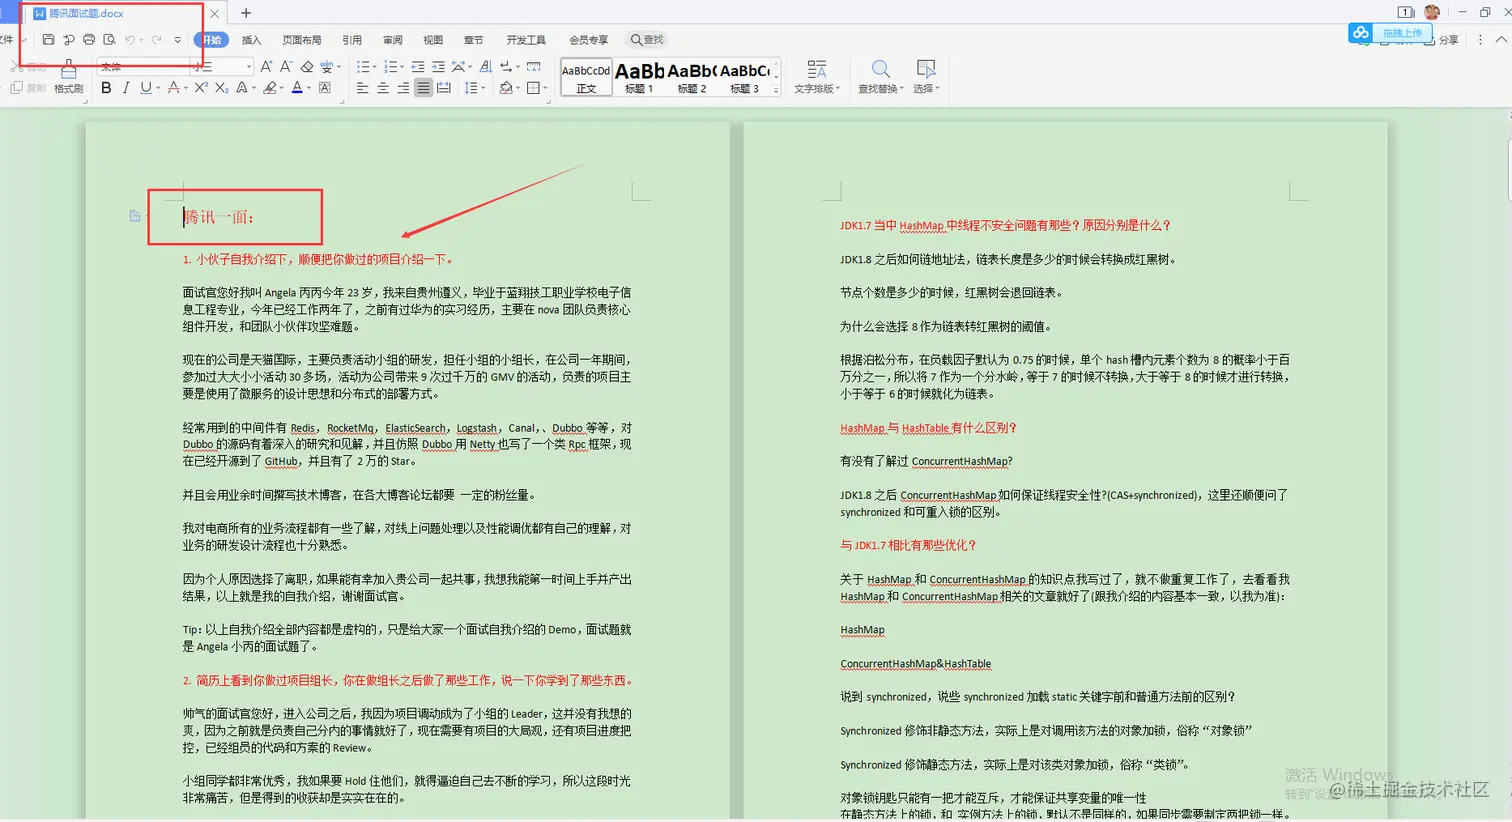Click the distributed alignment icon
Image resolution: width=1512 pixels, height=822 pixels.
[443, 88]
